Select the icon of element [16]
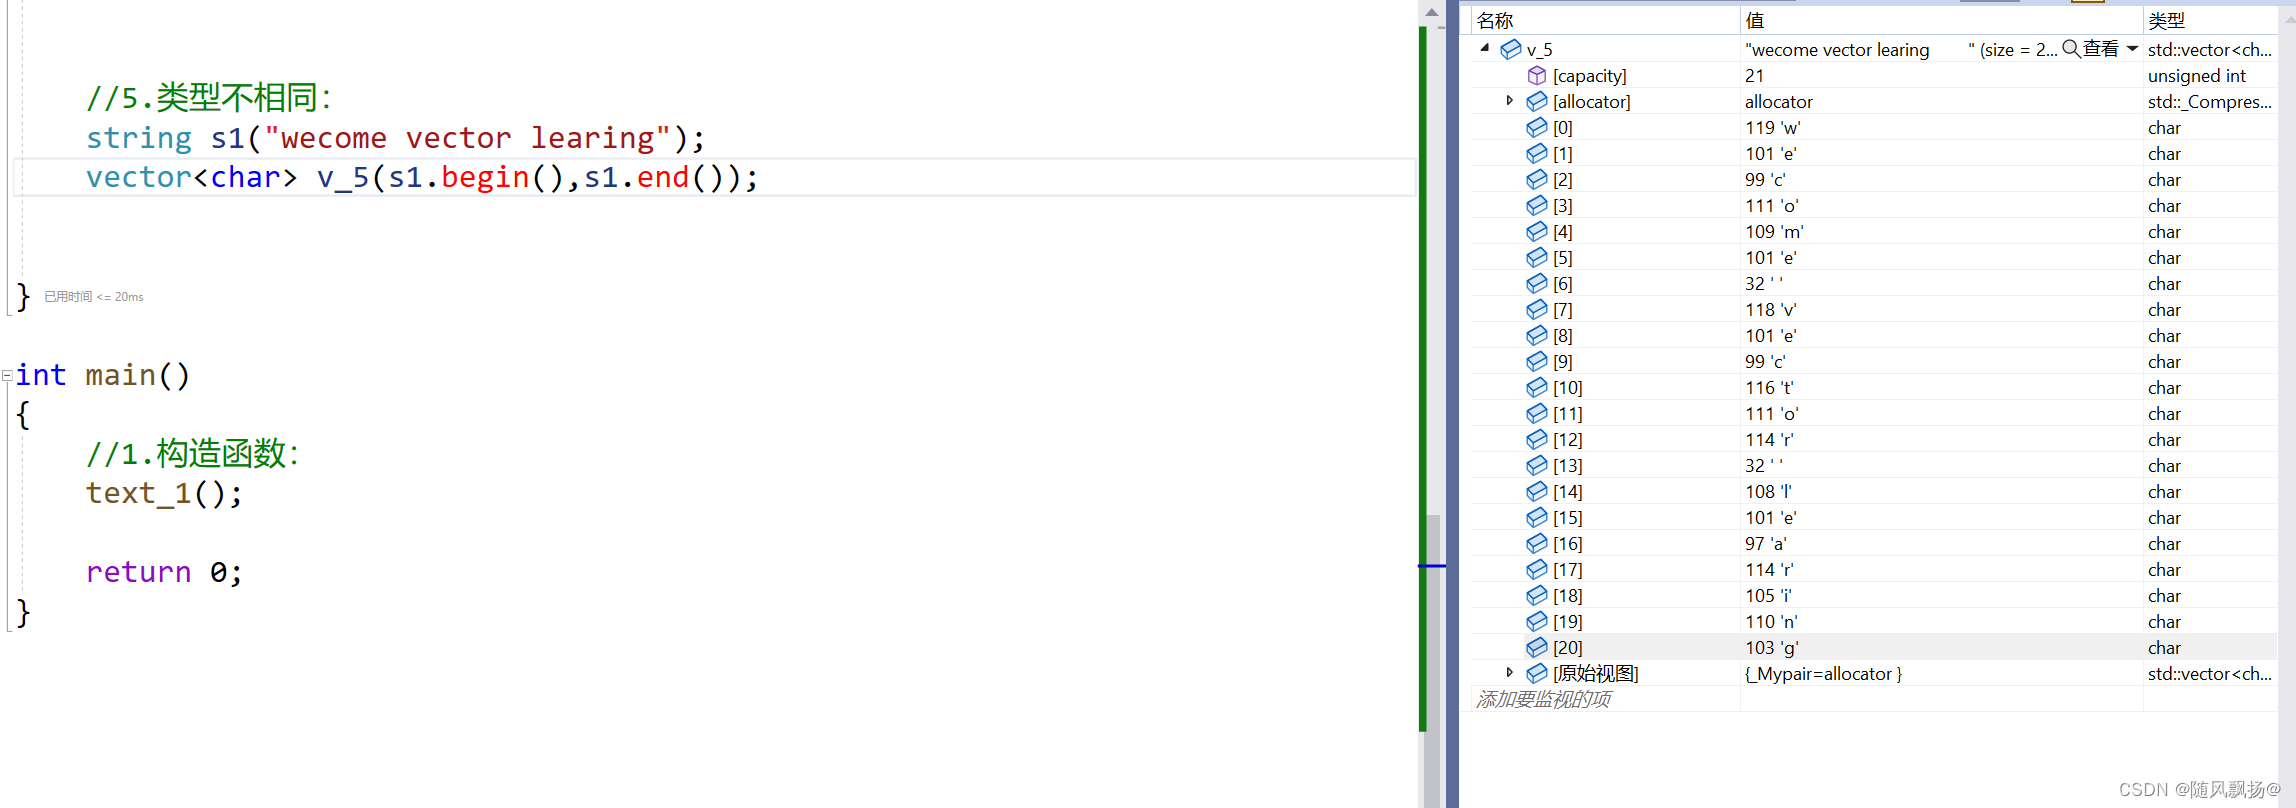2296x808 pixels. tap(1537, 543)
